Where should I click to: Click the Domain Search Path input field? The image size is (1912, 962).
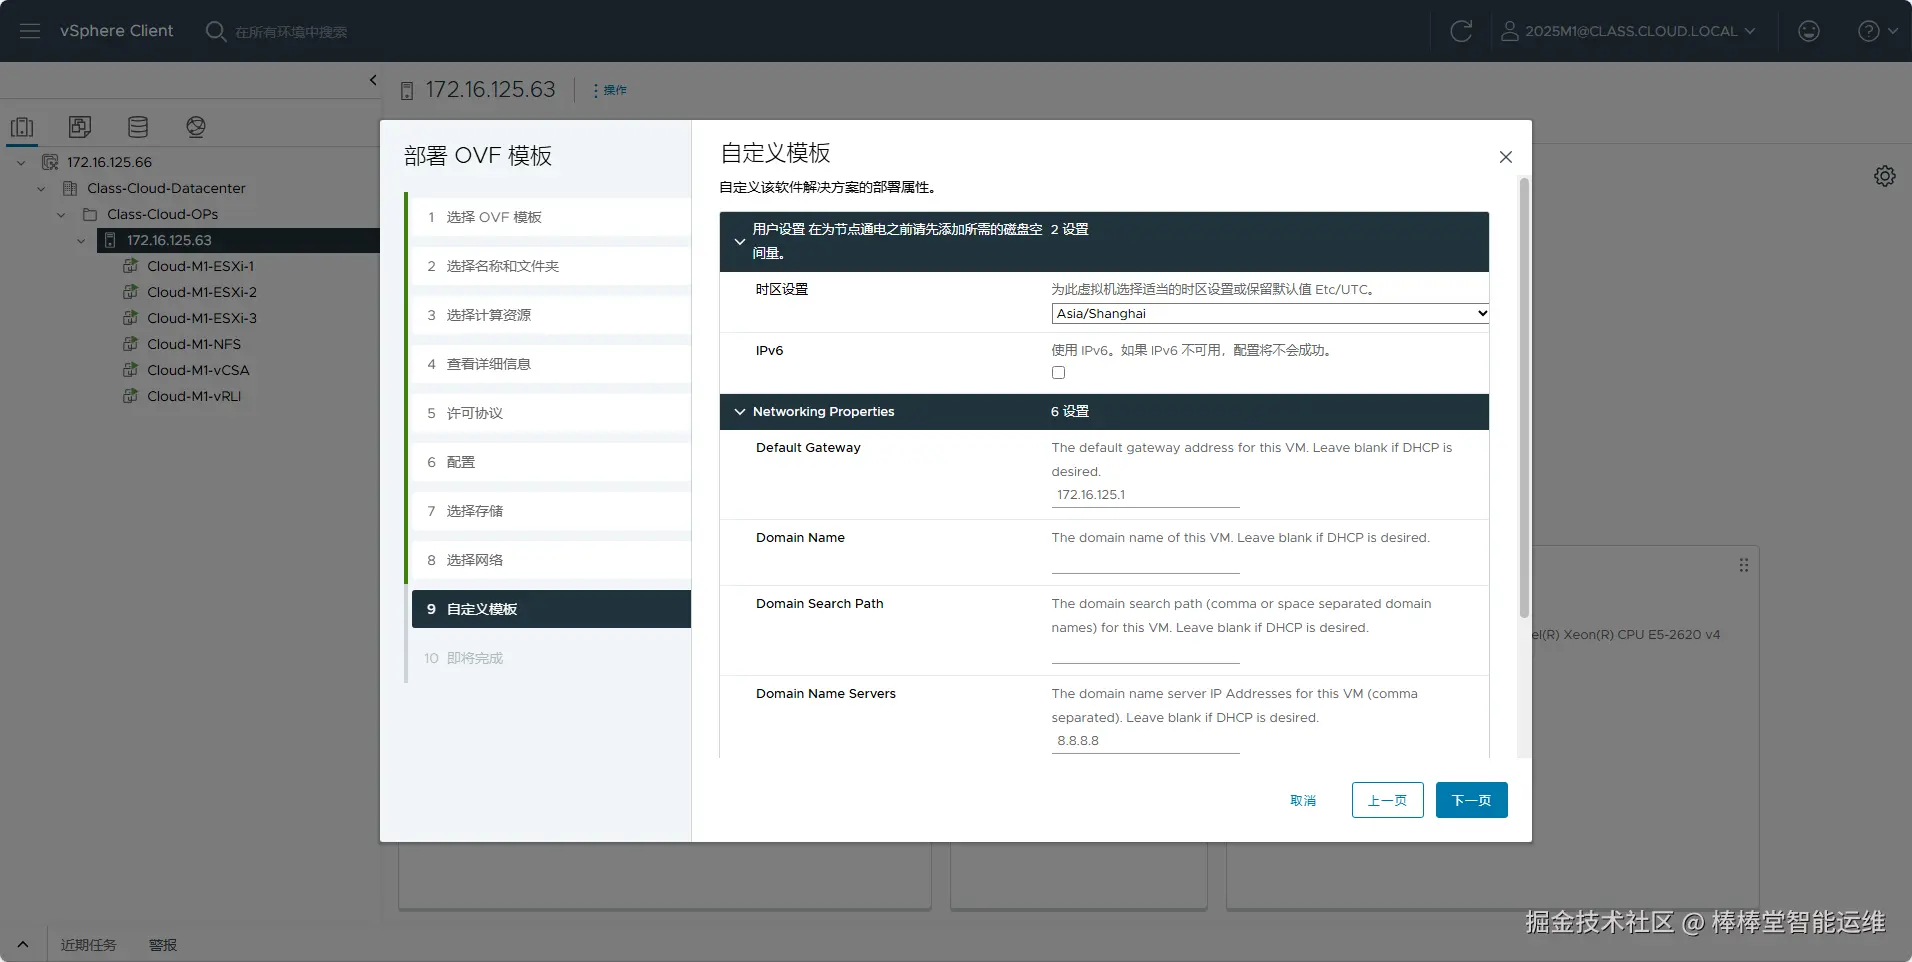1146,651
